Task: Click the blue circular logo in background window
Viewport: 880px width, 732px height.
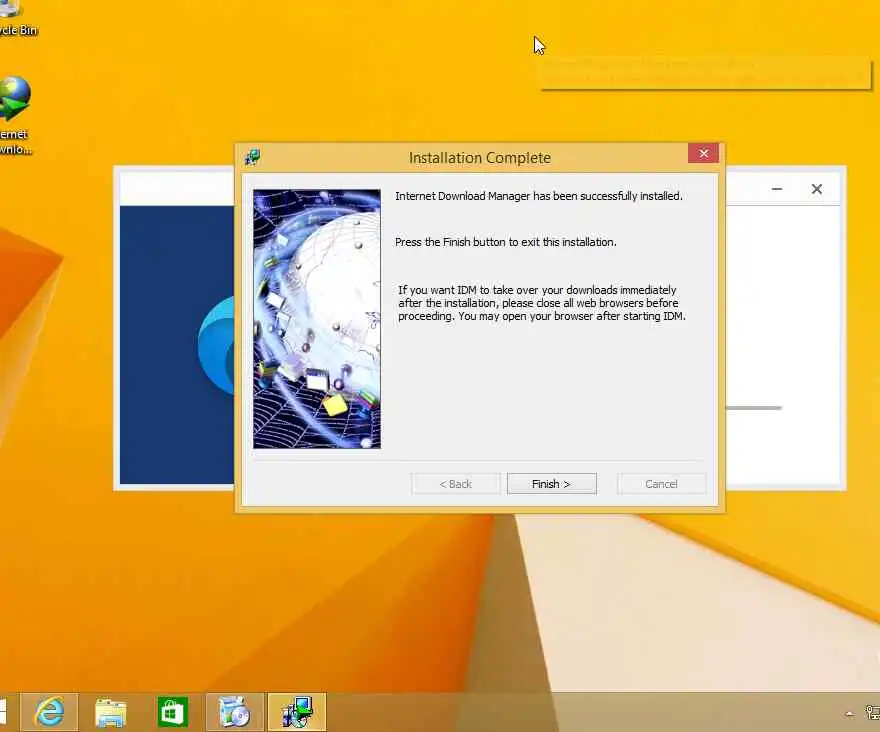Action: (217, 345)
